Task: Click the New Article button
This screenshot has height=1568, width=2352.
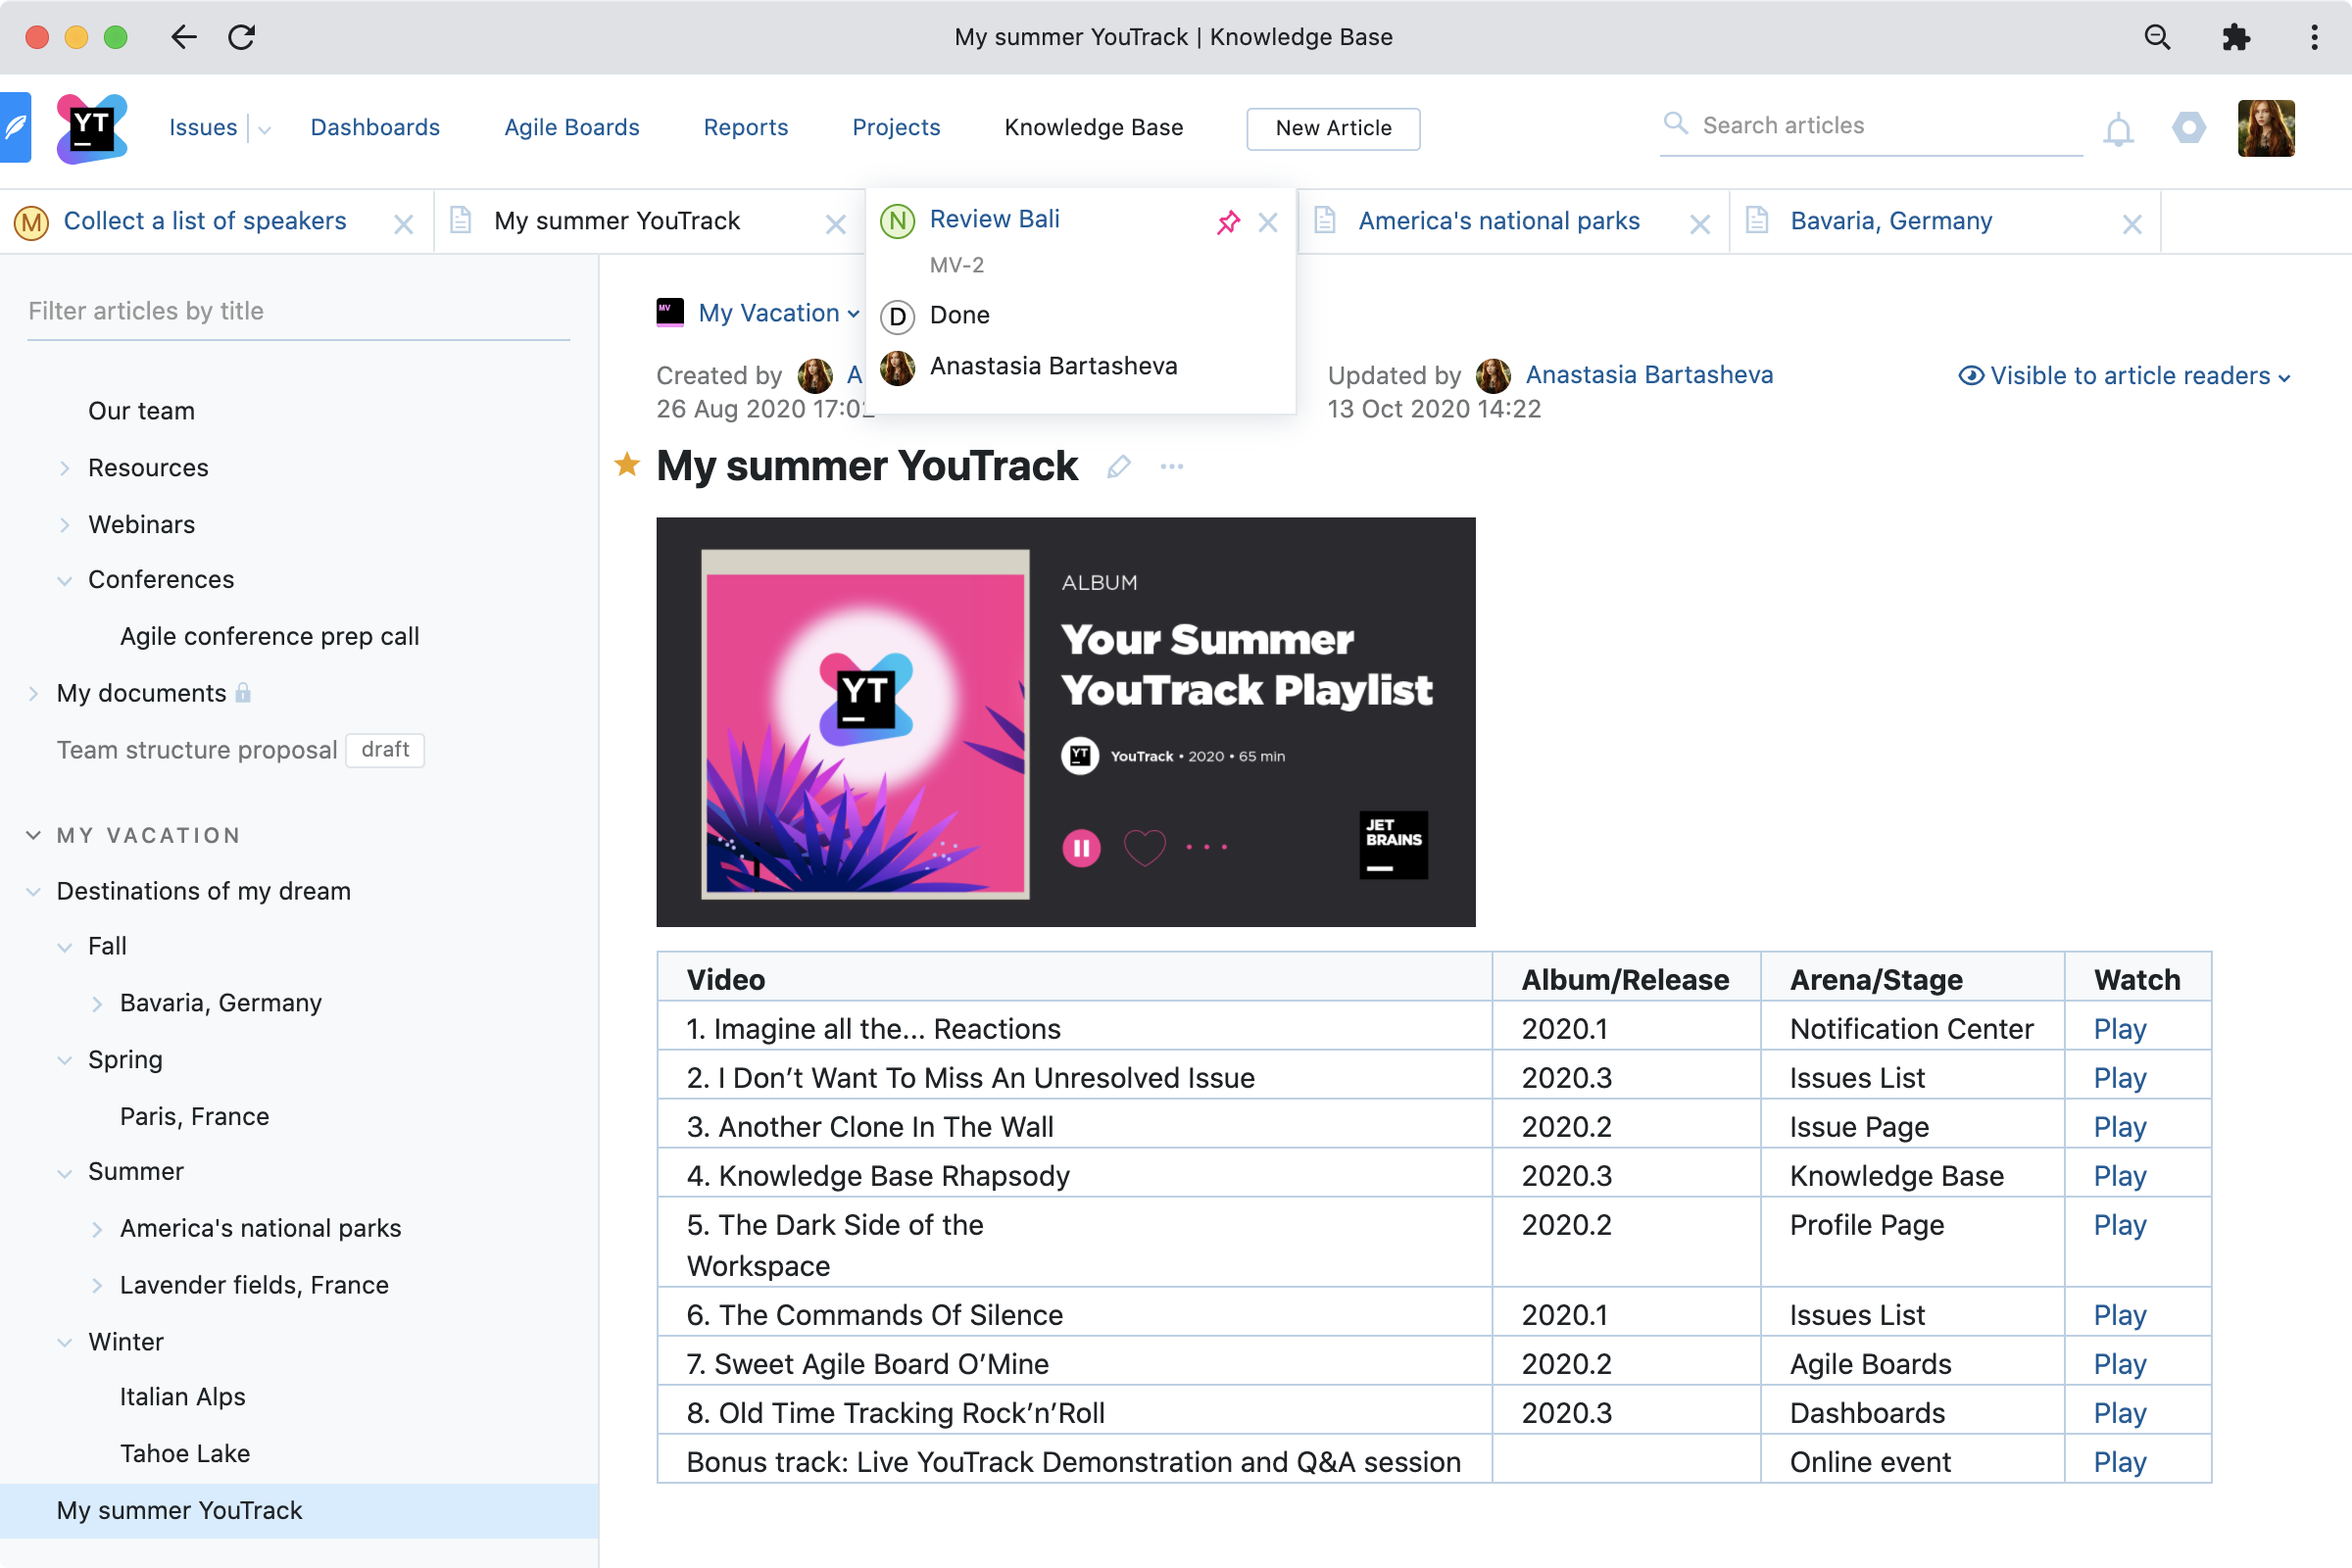Action: pos(1333,128)
